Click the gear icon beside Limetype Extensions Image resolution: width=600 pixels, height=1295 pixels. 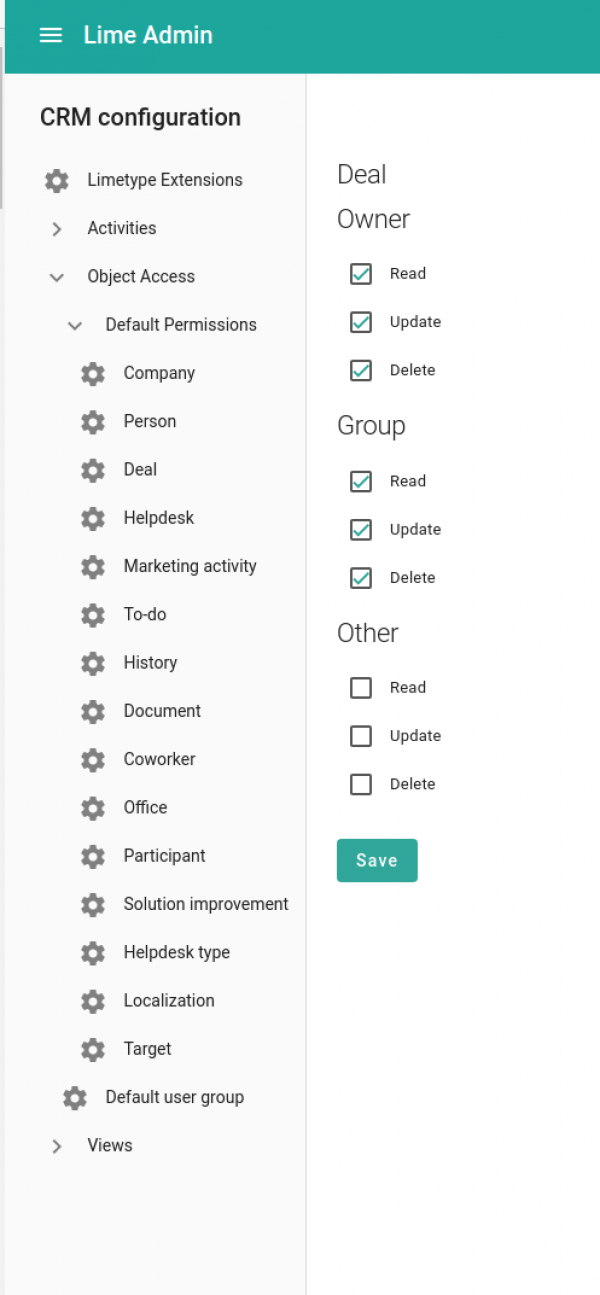click(57, 181)
